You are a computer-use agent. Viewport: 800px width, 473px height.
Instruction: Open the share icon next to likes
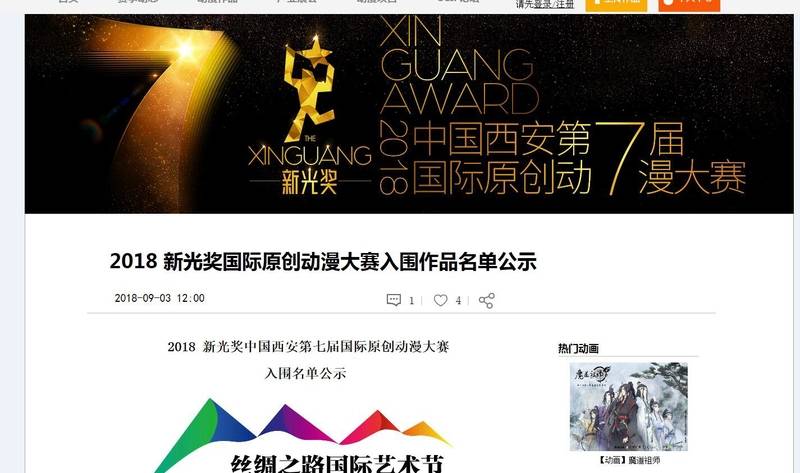point(486,301)
